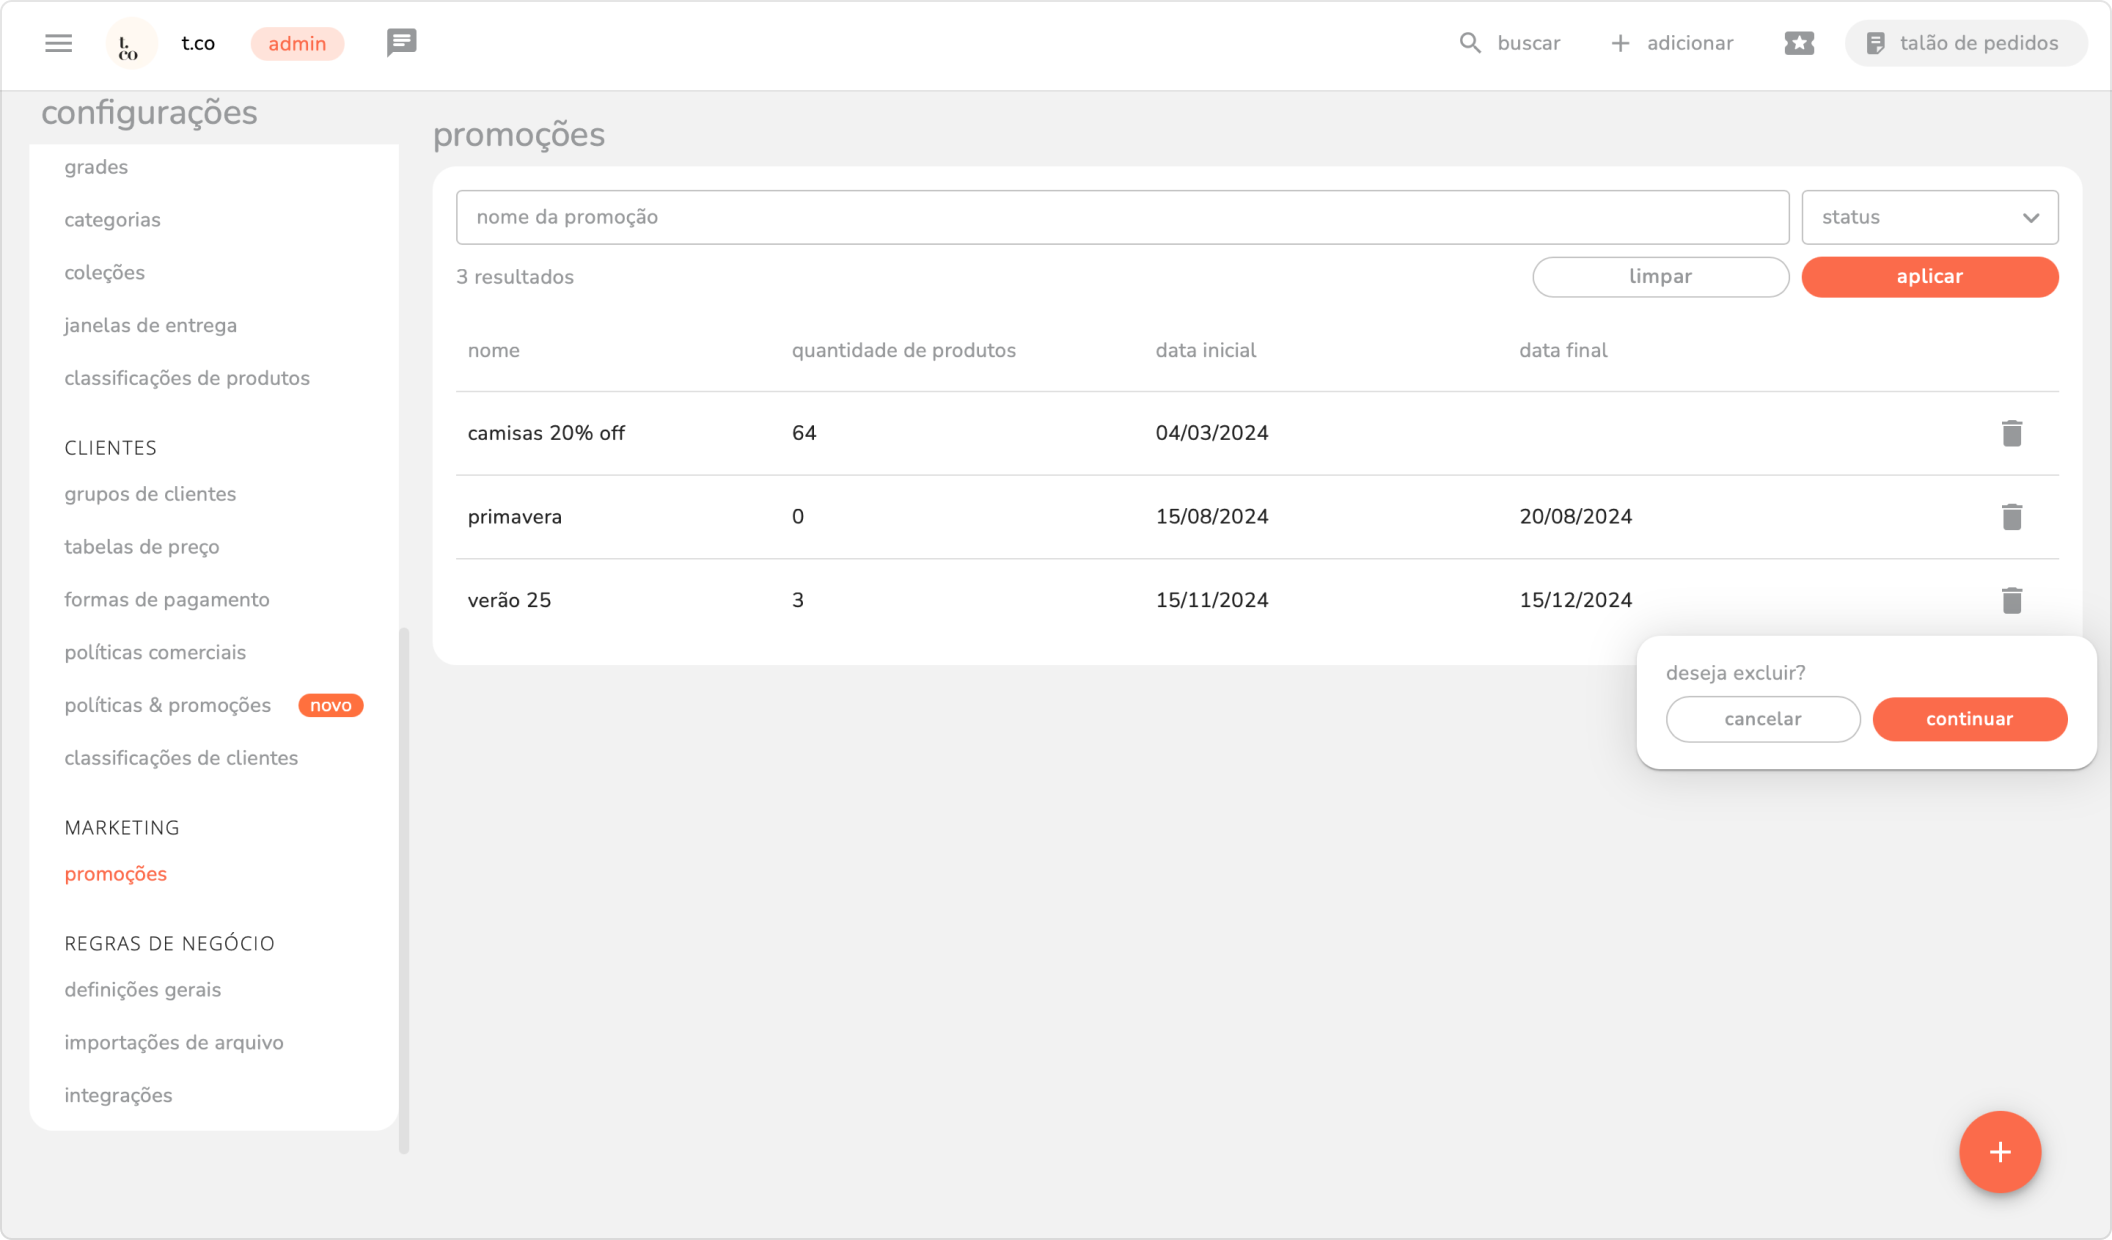Click trash icon for verão 25
The width and height of the screenshot is (2112, 1240).
pyautogui.click(x=2011, y=600)
